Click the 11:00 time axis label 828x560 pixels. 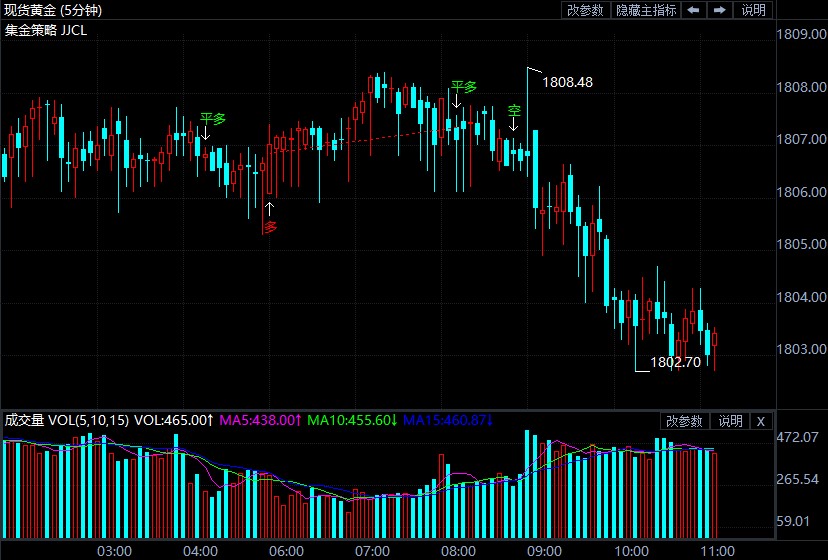pos(717,552)
